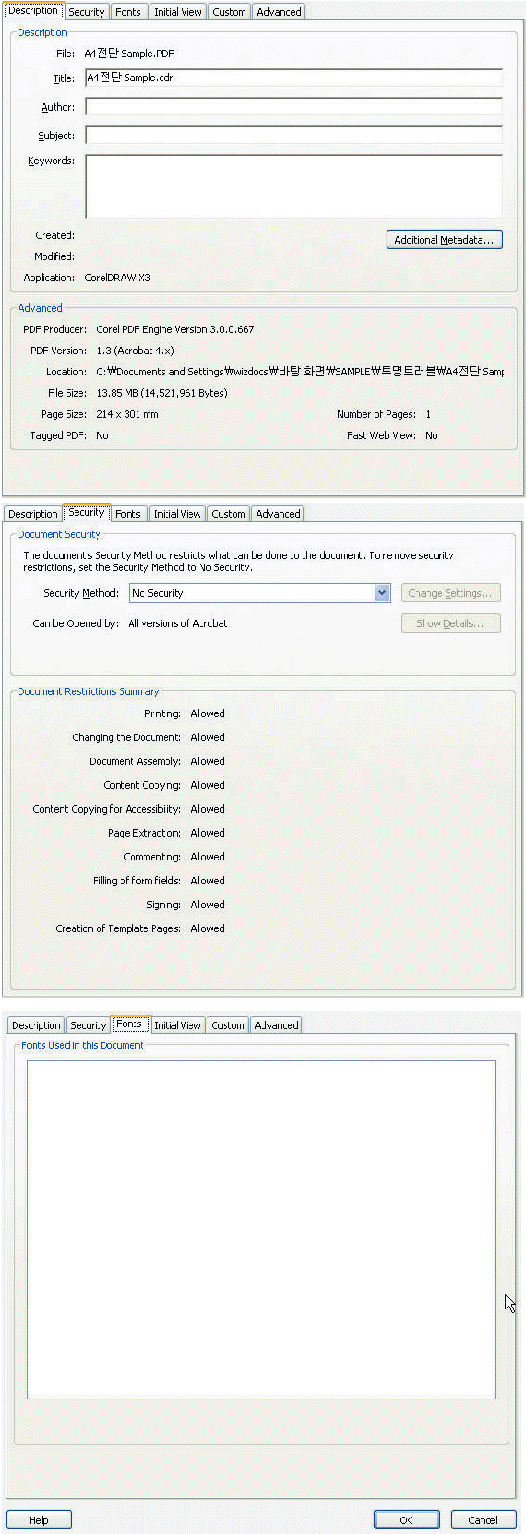527x1534 pixels.
Task: Open the Security Method dropdown showing No Security
Action: pyautogui.click(x=258, y=593)
